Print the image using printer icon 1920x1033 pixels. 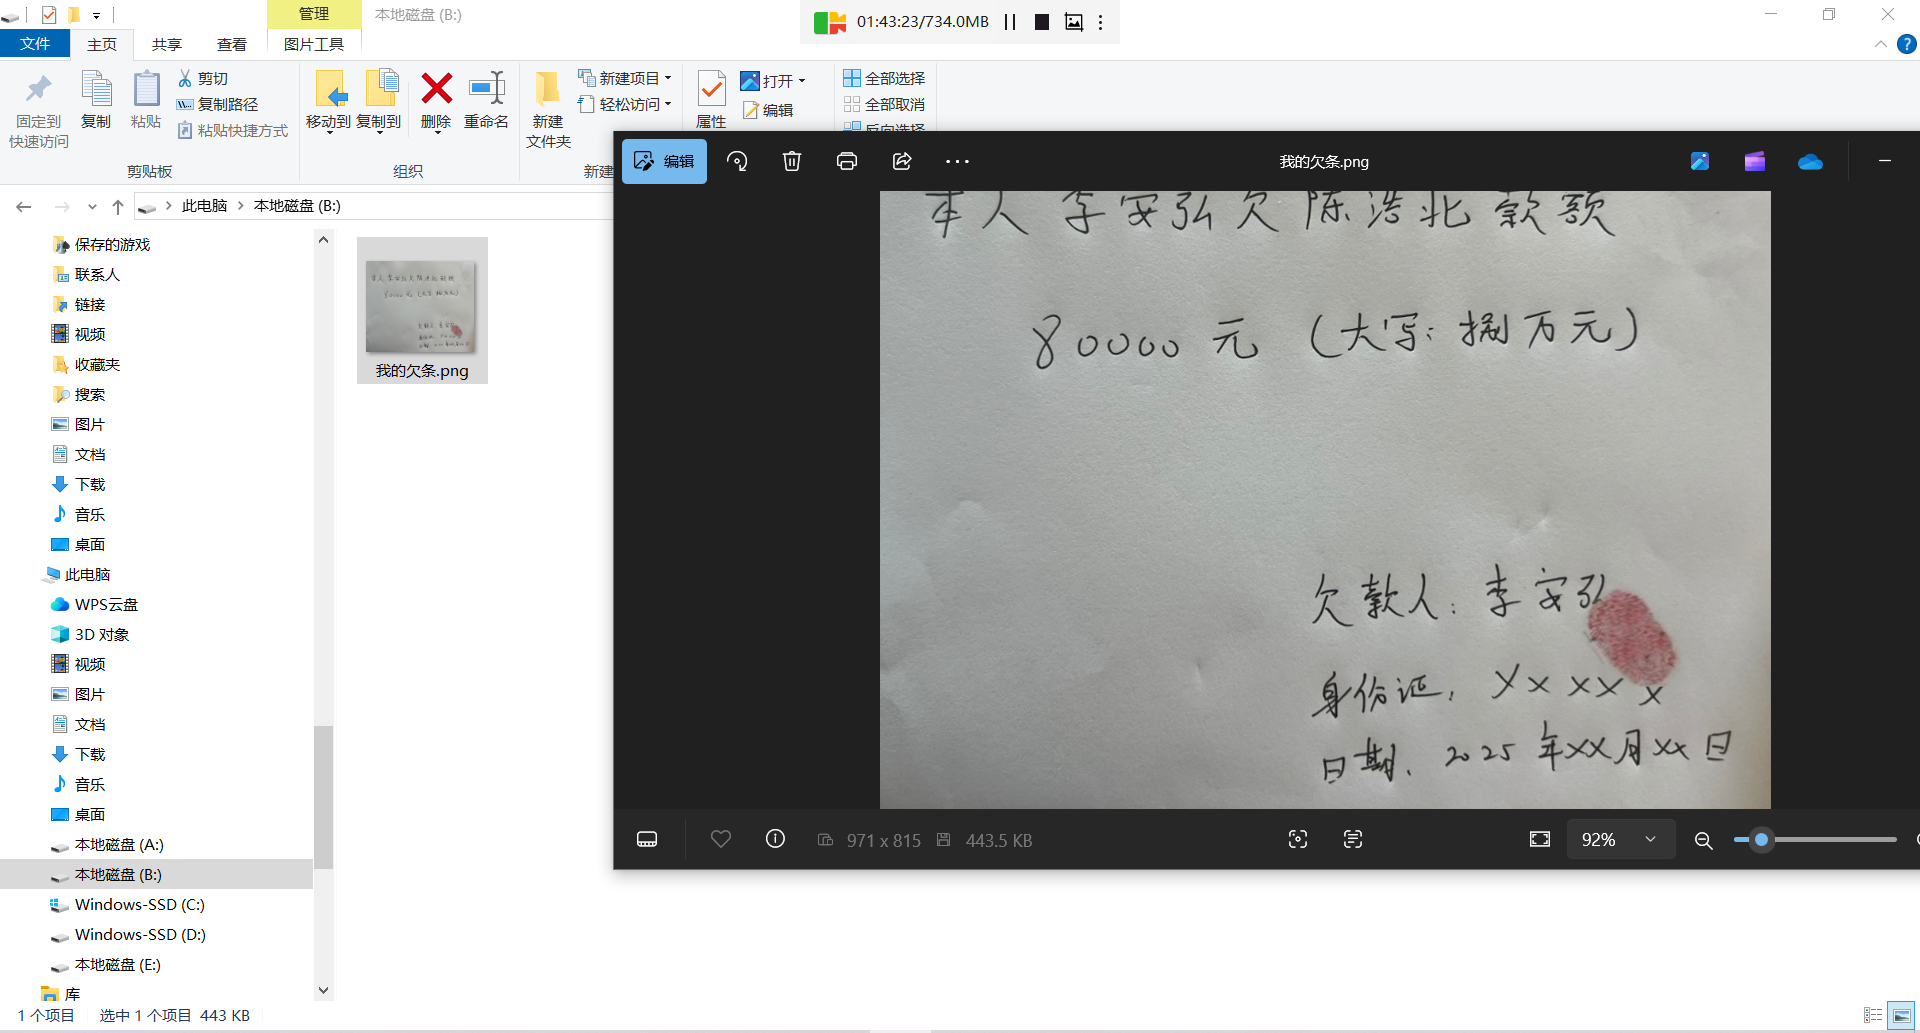click(x=846, y=161)
